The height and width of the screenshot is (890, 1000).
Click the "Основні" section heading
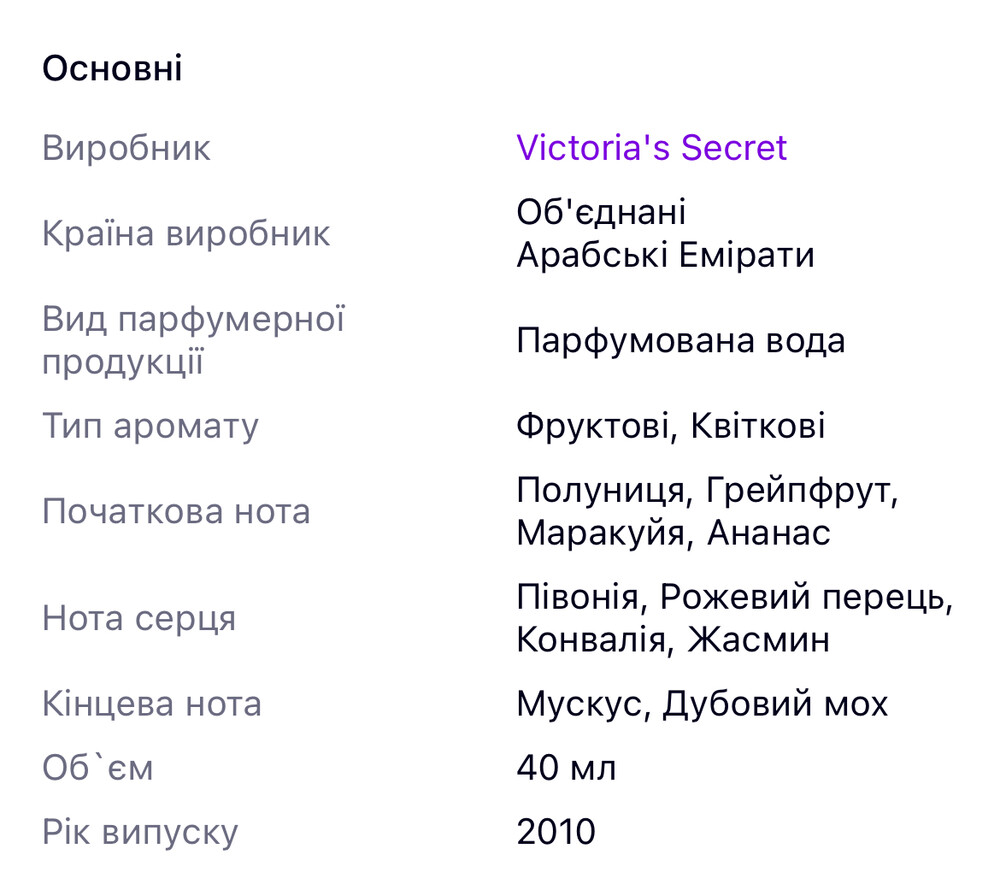coord(112,70)
